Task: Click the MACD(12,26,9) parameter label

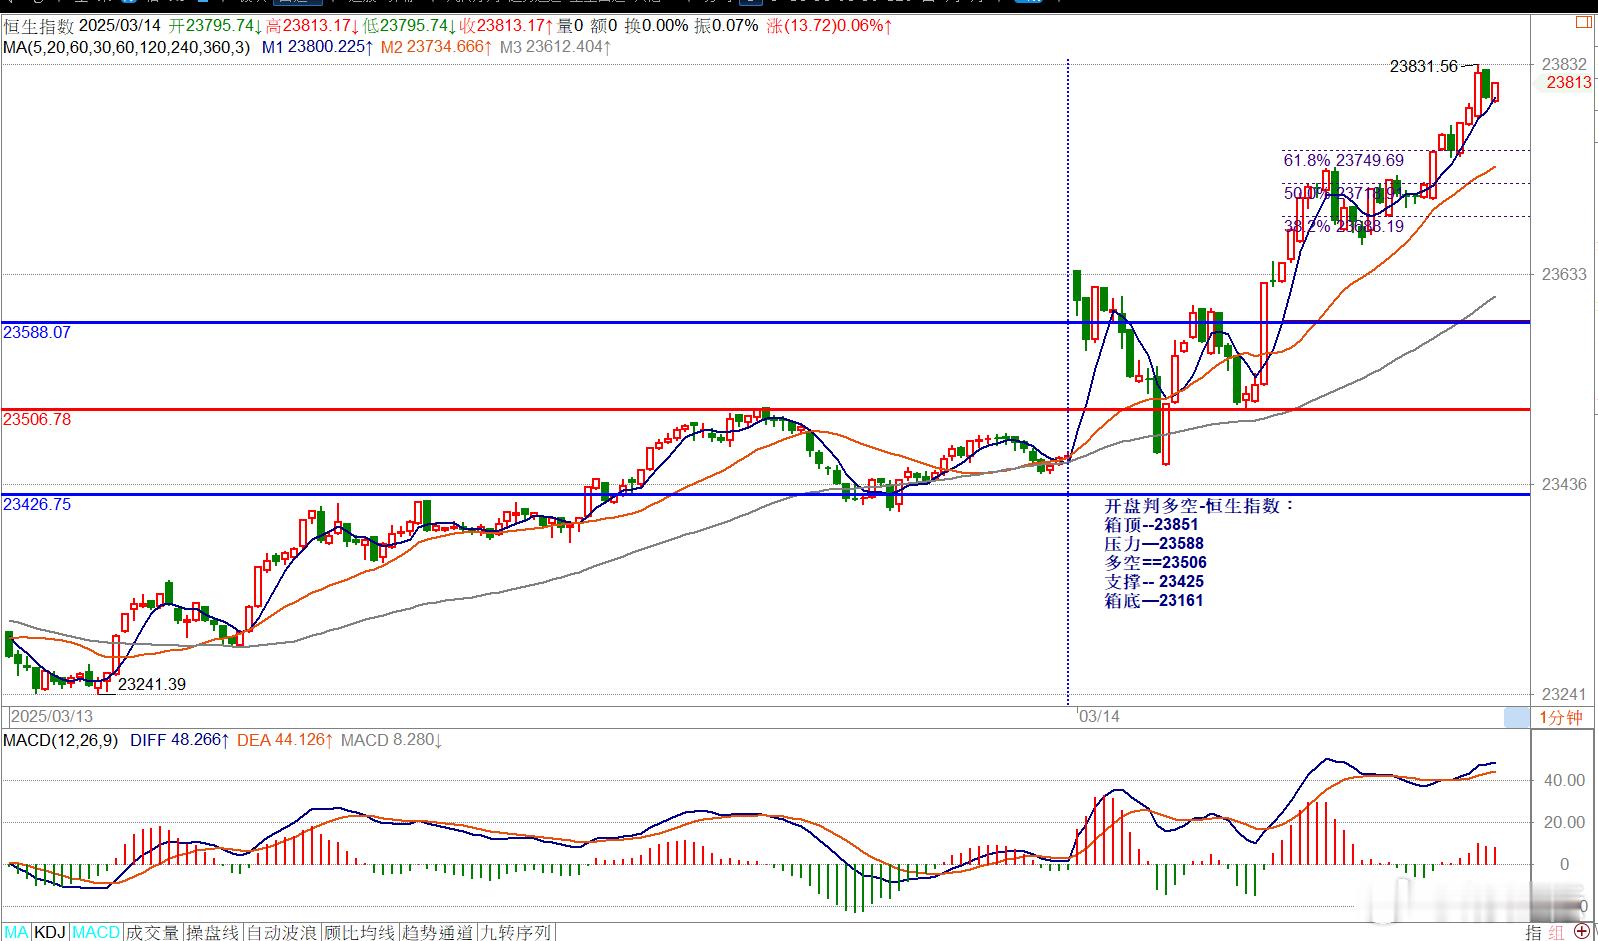Action: (x=61, y=740)
